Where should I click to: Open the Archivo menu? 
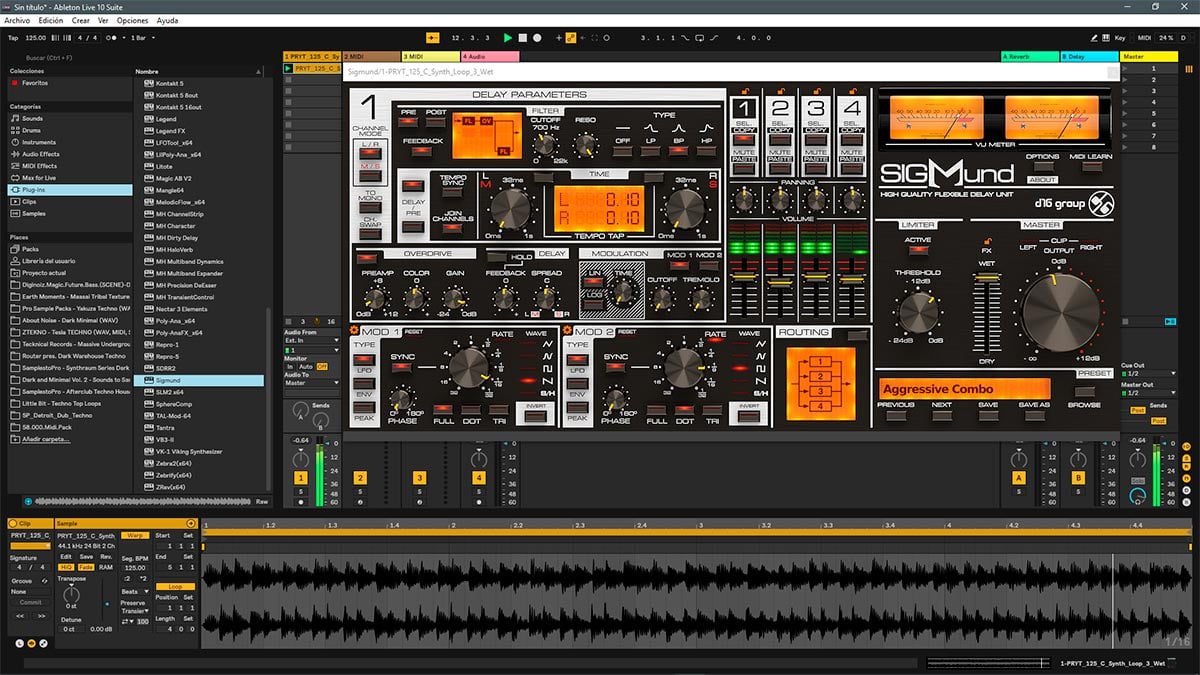click(18, 20)
